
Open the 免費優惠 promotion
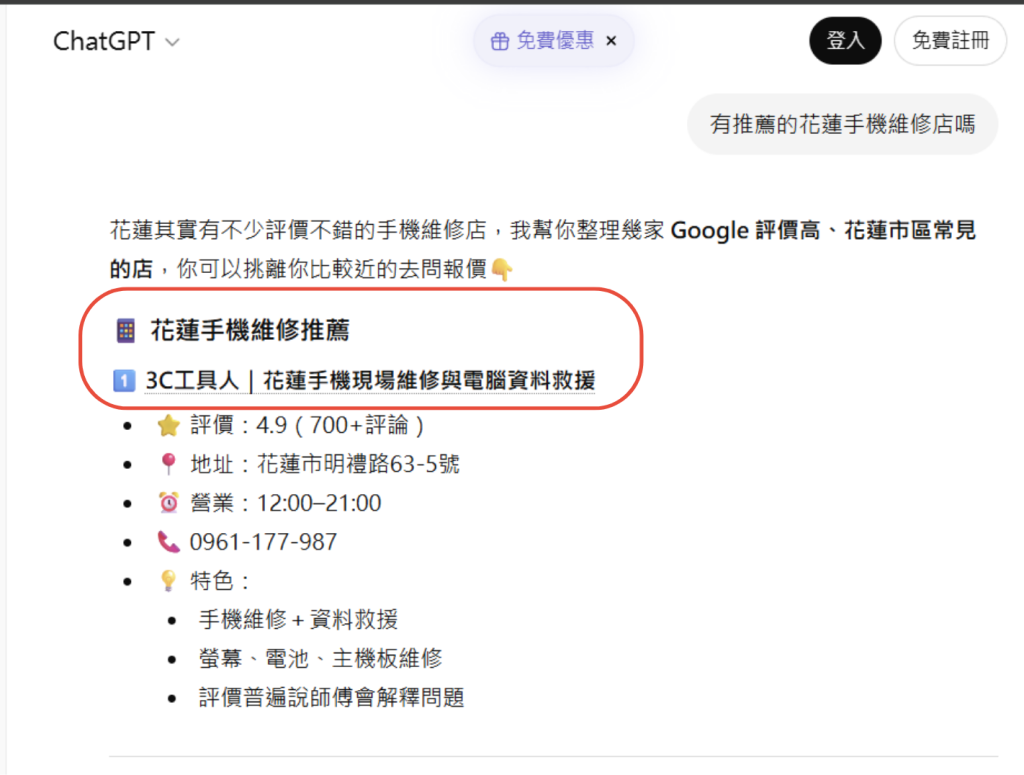[554, 40]
